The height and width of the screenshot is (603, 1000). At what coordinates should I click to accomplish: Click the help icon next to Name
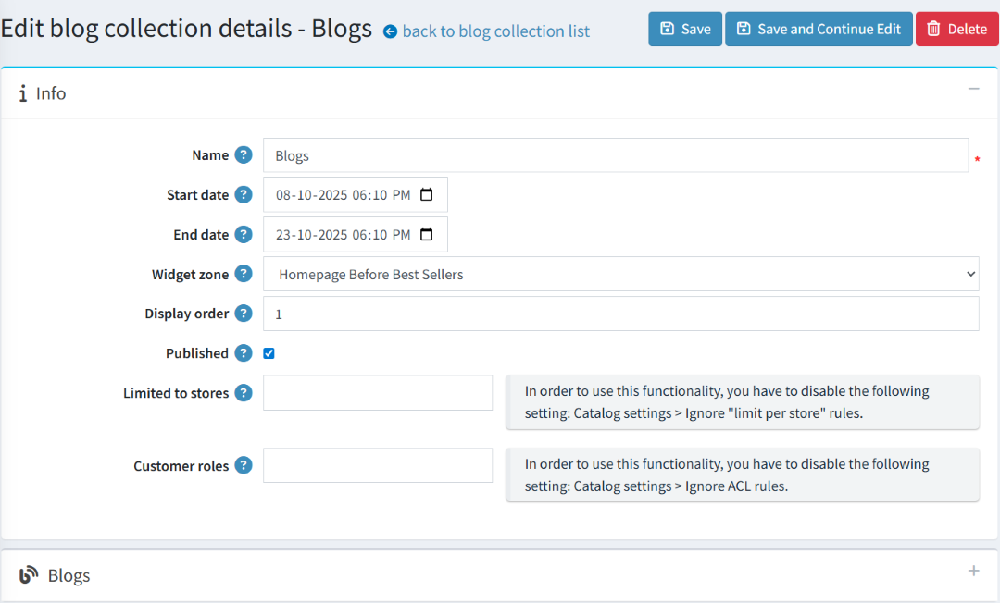[243, 155]
